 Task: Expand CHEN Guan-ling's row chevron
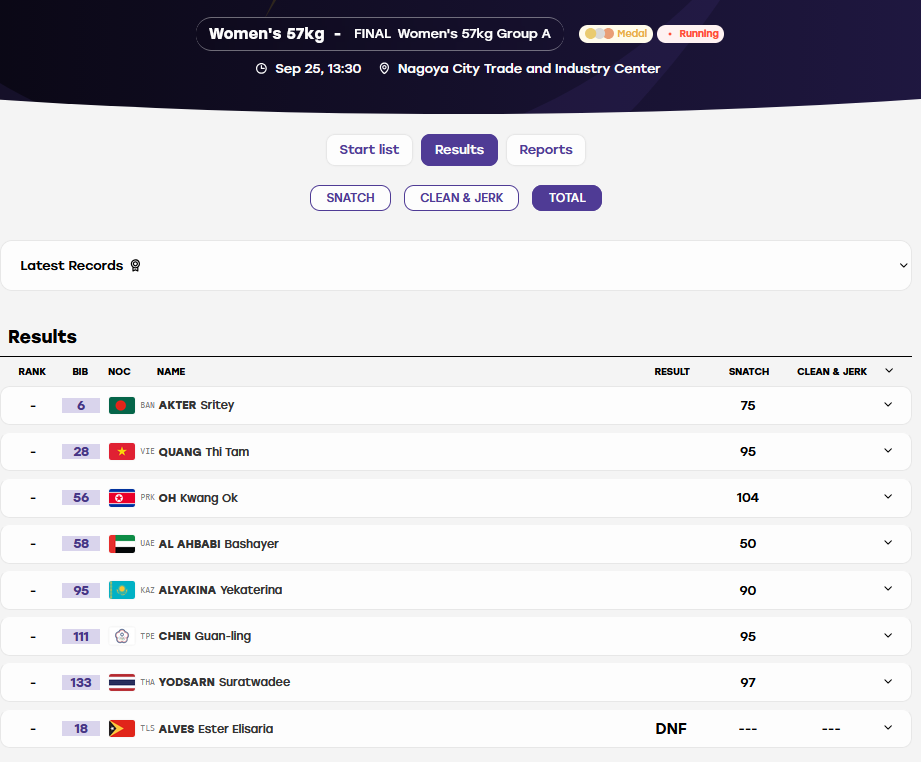point(888,636)
